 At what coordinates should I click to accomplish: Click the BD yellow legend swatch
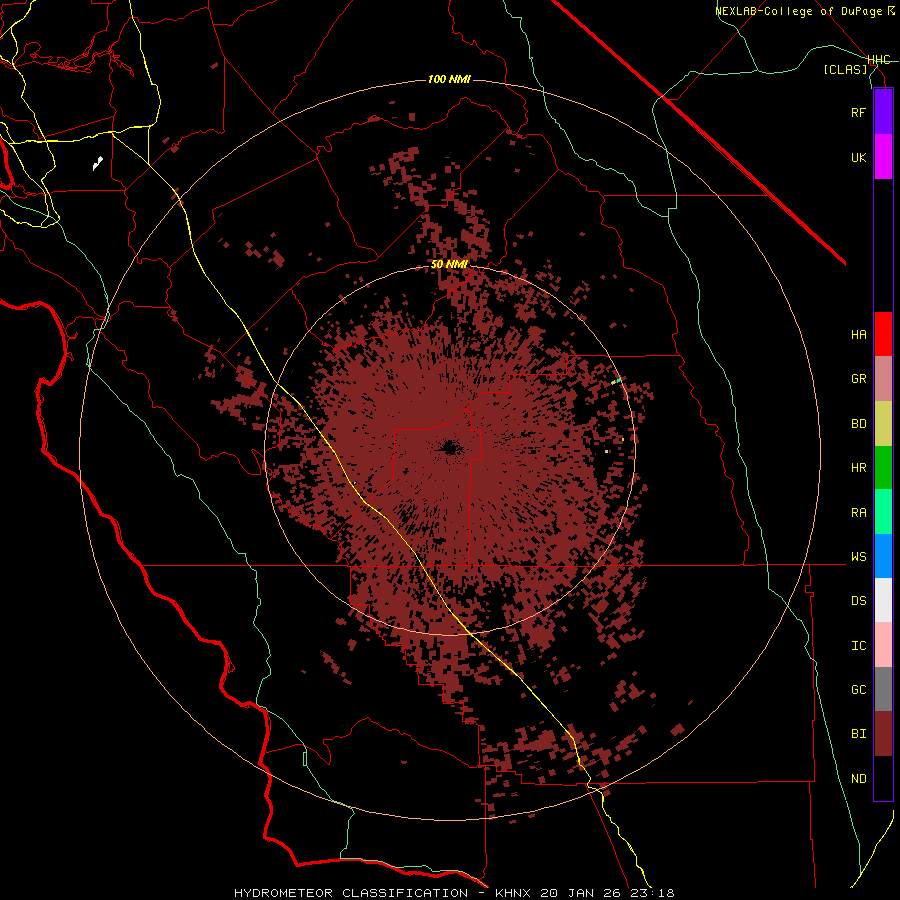tap(883, 424)
